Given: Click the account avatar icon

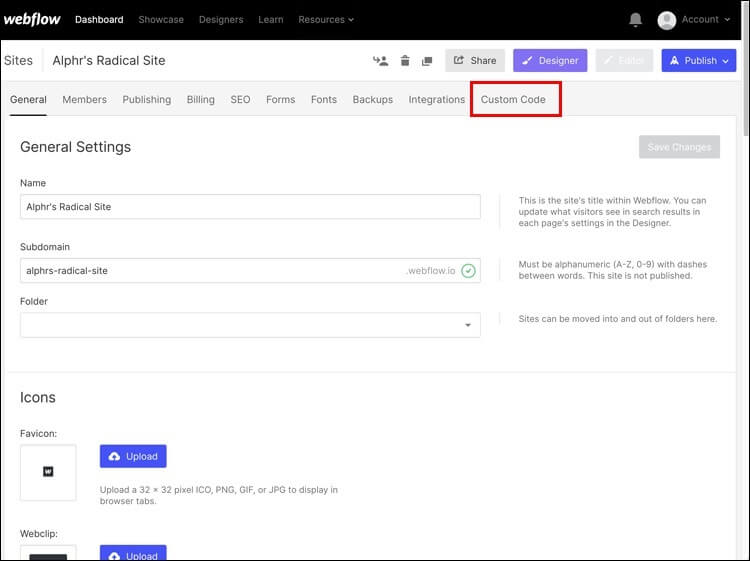Looking at the screenshot, I should [x=666, y=20].
